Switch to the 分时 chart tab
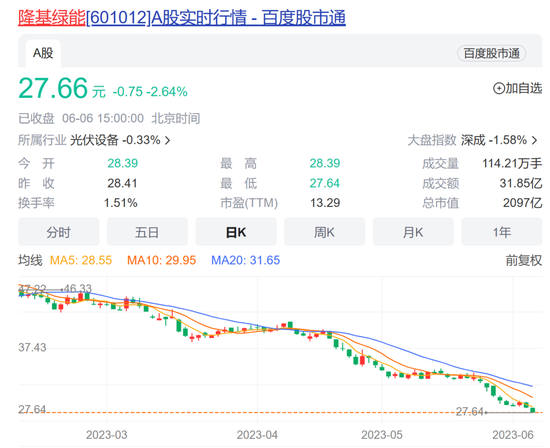Screen dimensions: 550x448 coord(59,232)
